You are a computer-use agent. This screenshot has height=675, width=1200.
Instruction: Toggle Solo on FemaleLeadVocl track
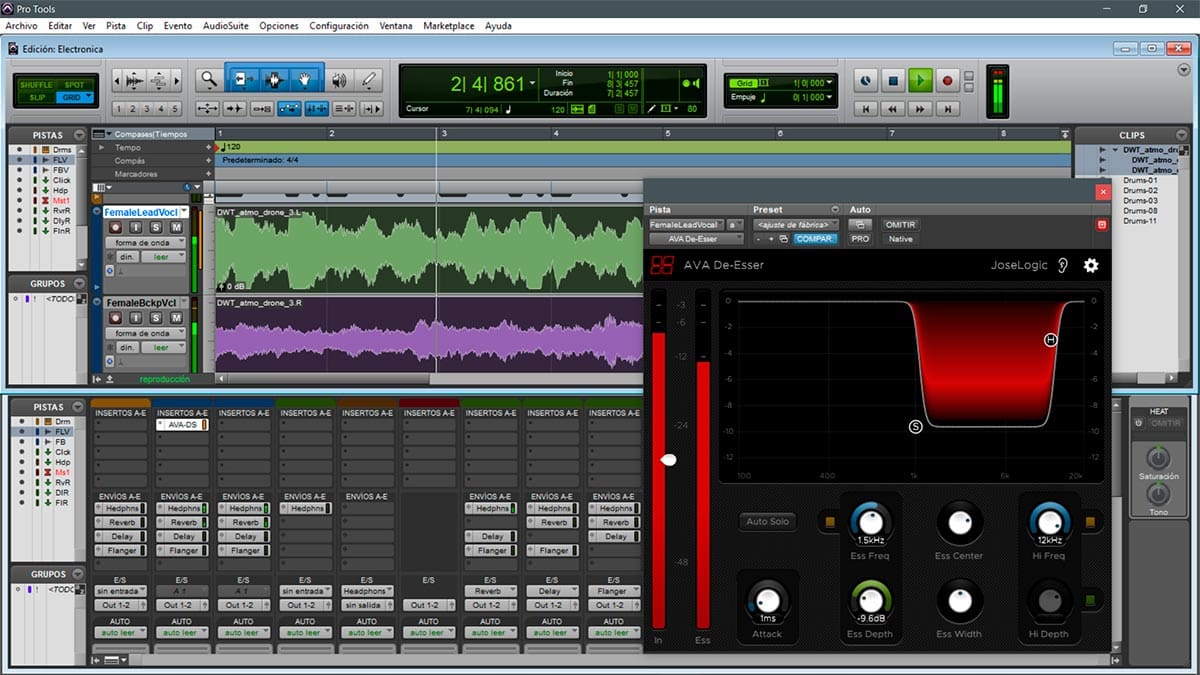[x=157, y=228]
